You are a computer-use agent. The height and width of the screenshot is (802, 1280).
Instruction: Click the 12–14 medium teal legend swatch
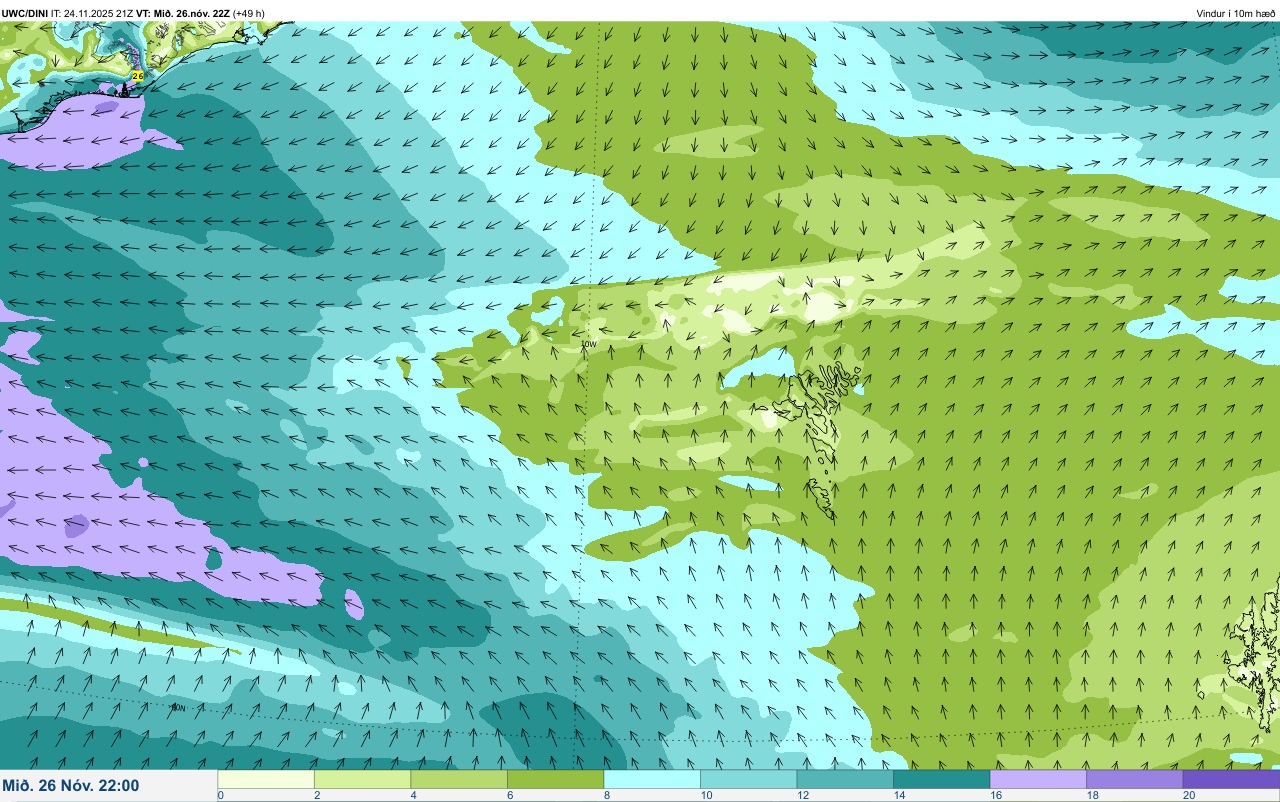tap(845, 779)
